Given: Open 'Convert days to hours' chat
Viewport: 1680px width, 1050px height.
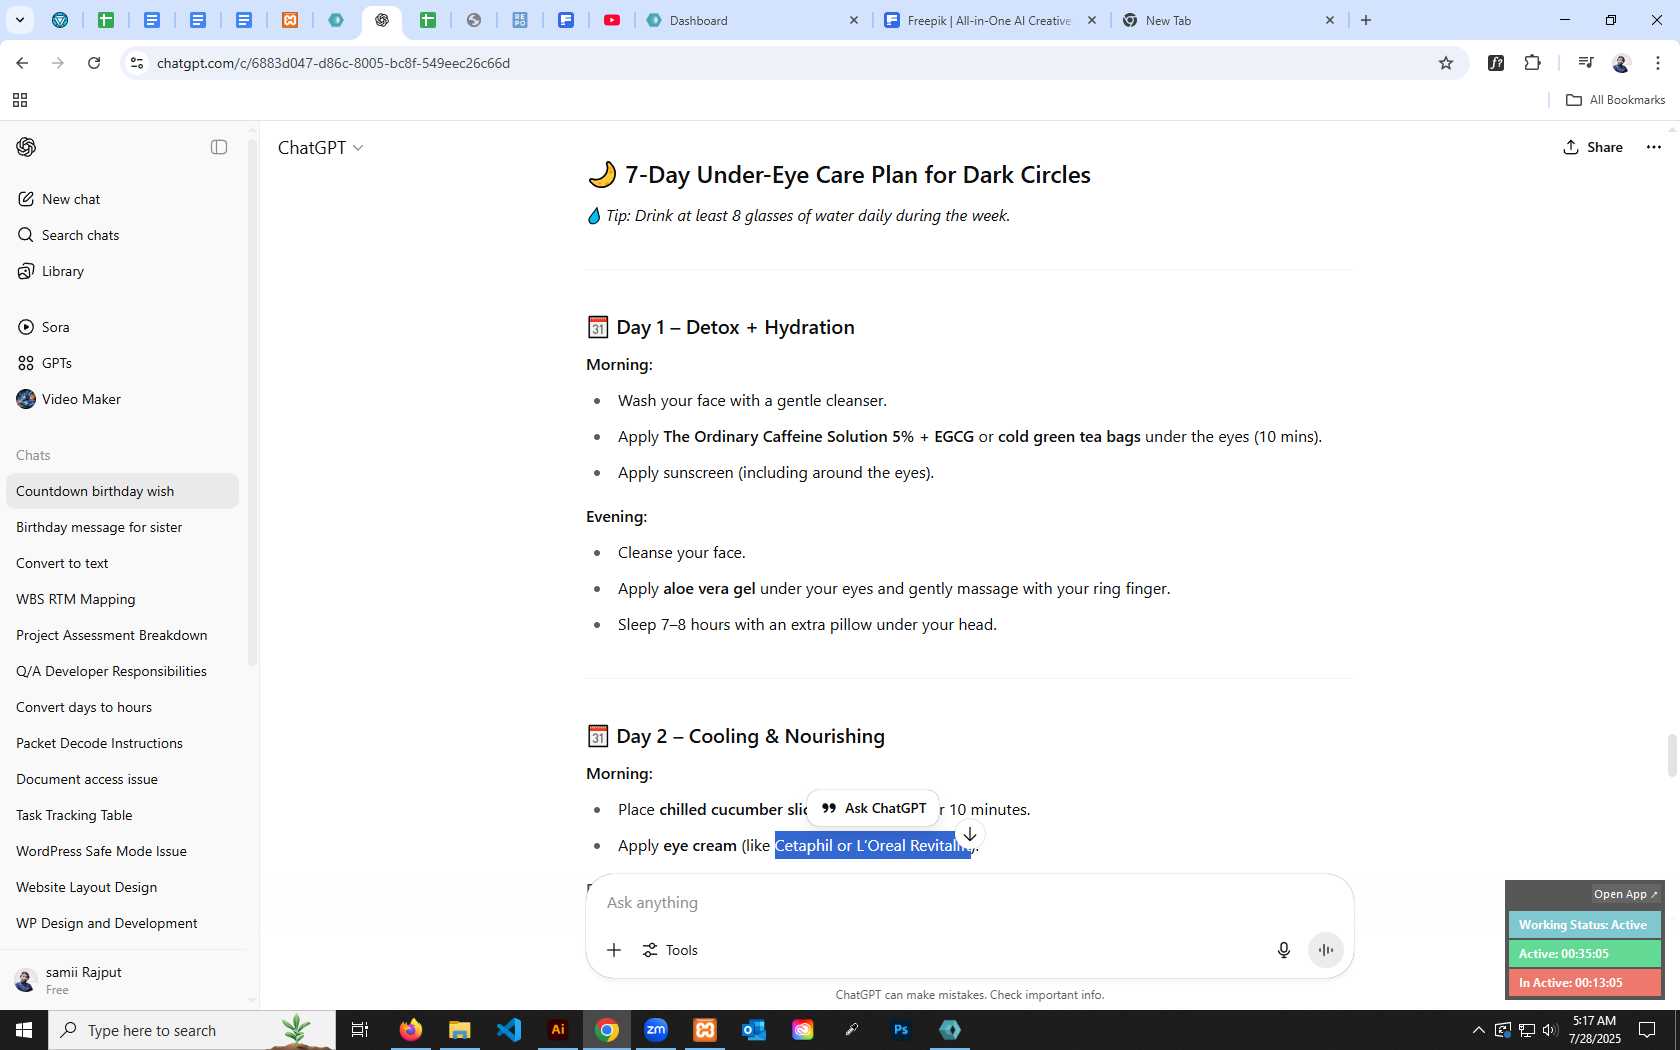Looking at the screenshot, I should (122, 707).
